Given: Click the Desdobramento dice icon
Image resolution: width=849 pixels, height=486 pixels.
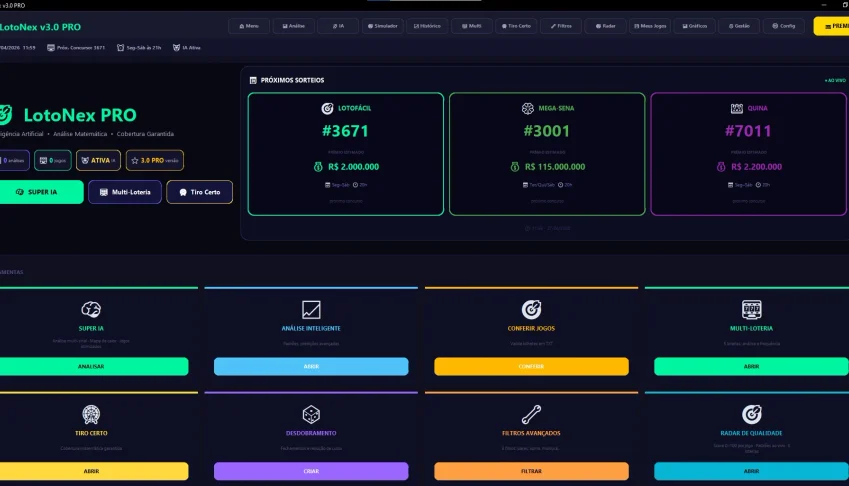Looking at the screenshot, I should click(x=311, y=415).
